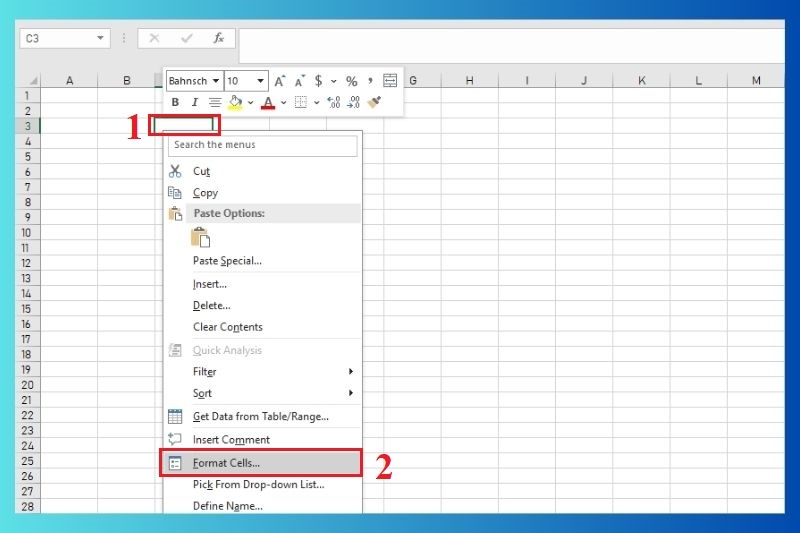
Task: Expand the Filter submenu
Action: click(263, 372)
